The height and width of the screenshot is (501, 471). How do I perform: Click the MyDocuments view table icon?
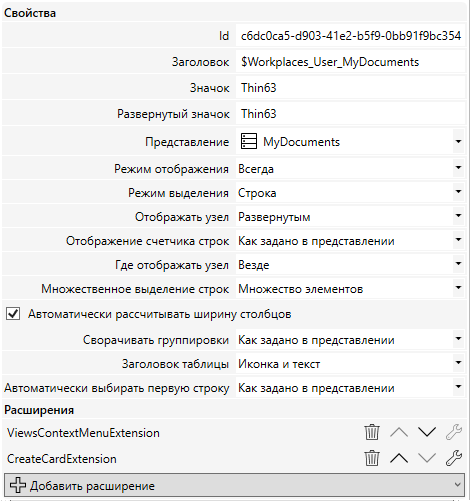[249, 141]
